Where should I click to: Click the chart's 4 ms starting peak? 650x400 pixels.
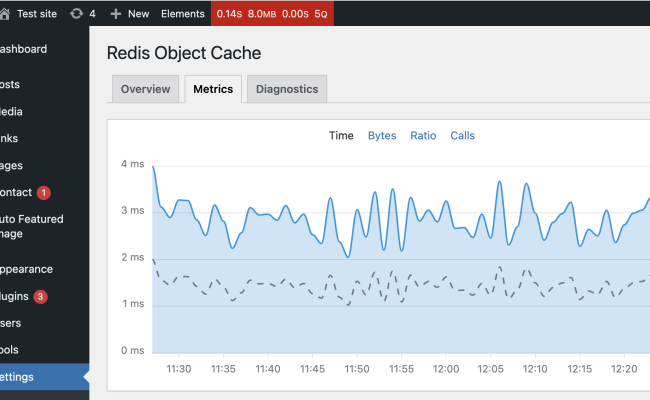[x=153, y=167]
